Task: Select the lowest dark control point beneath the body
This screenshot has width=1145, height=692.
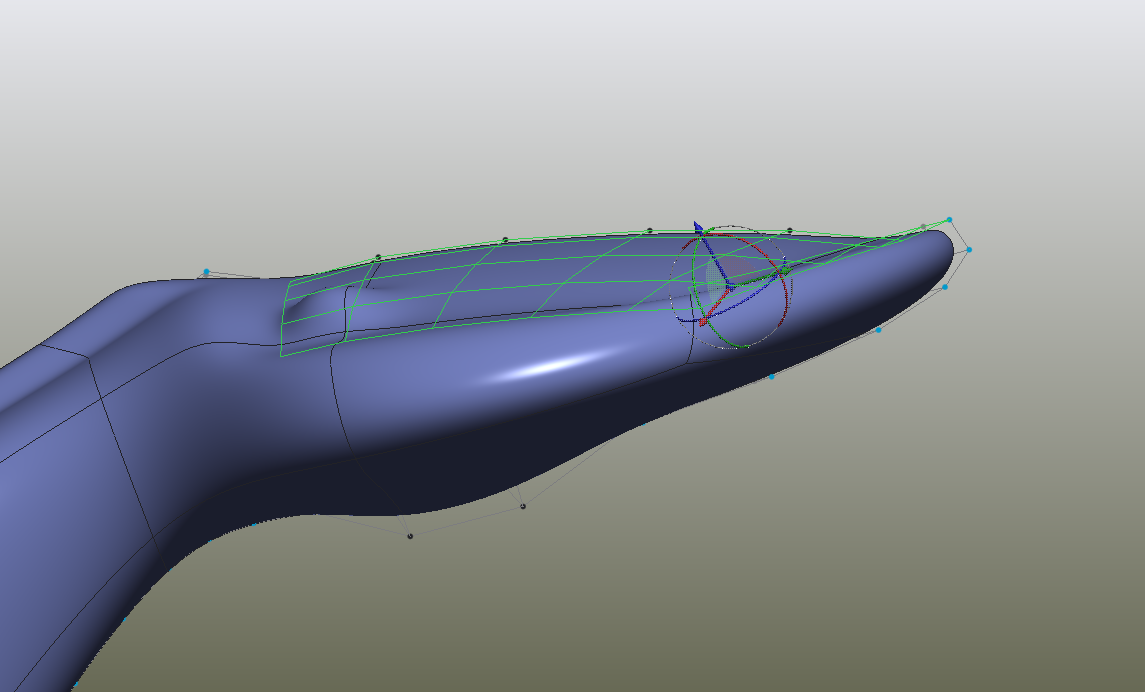Action: [x=410, y=536]
